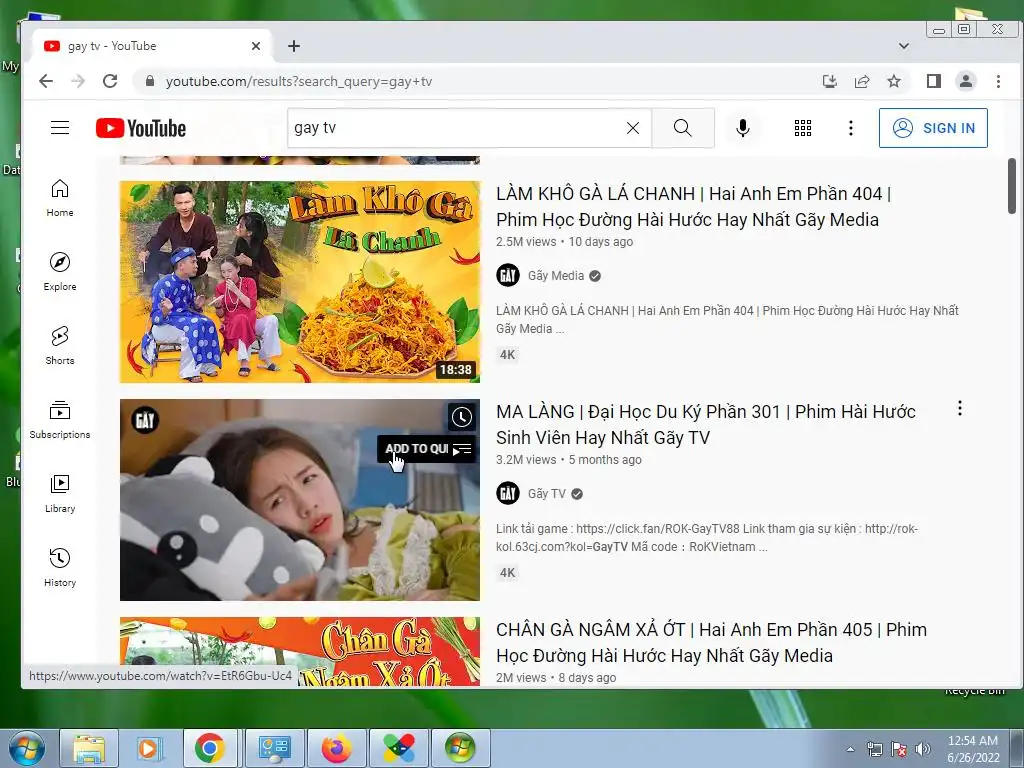The width and height of the screenshot is (1024, 768).
Task: Open the MA LÀNG video's three-dot menu
Action: point(959,409)
